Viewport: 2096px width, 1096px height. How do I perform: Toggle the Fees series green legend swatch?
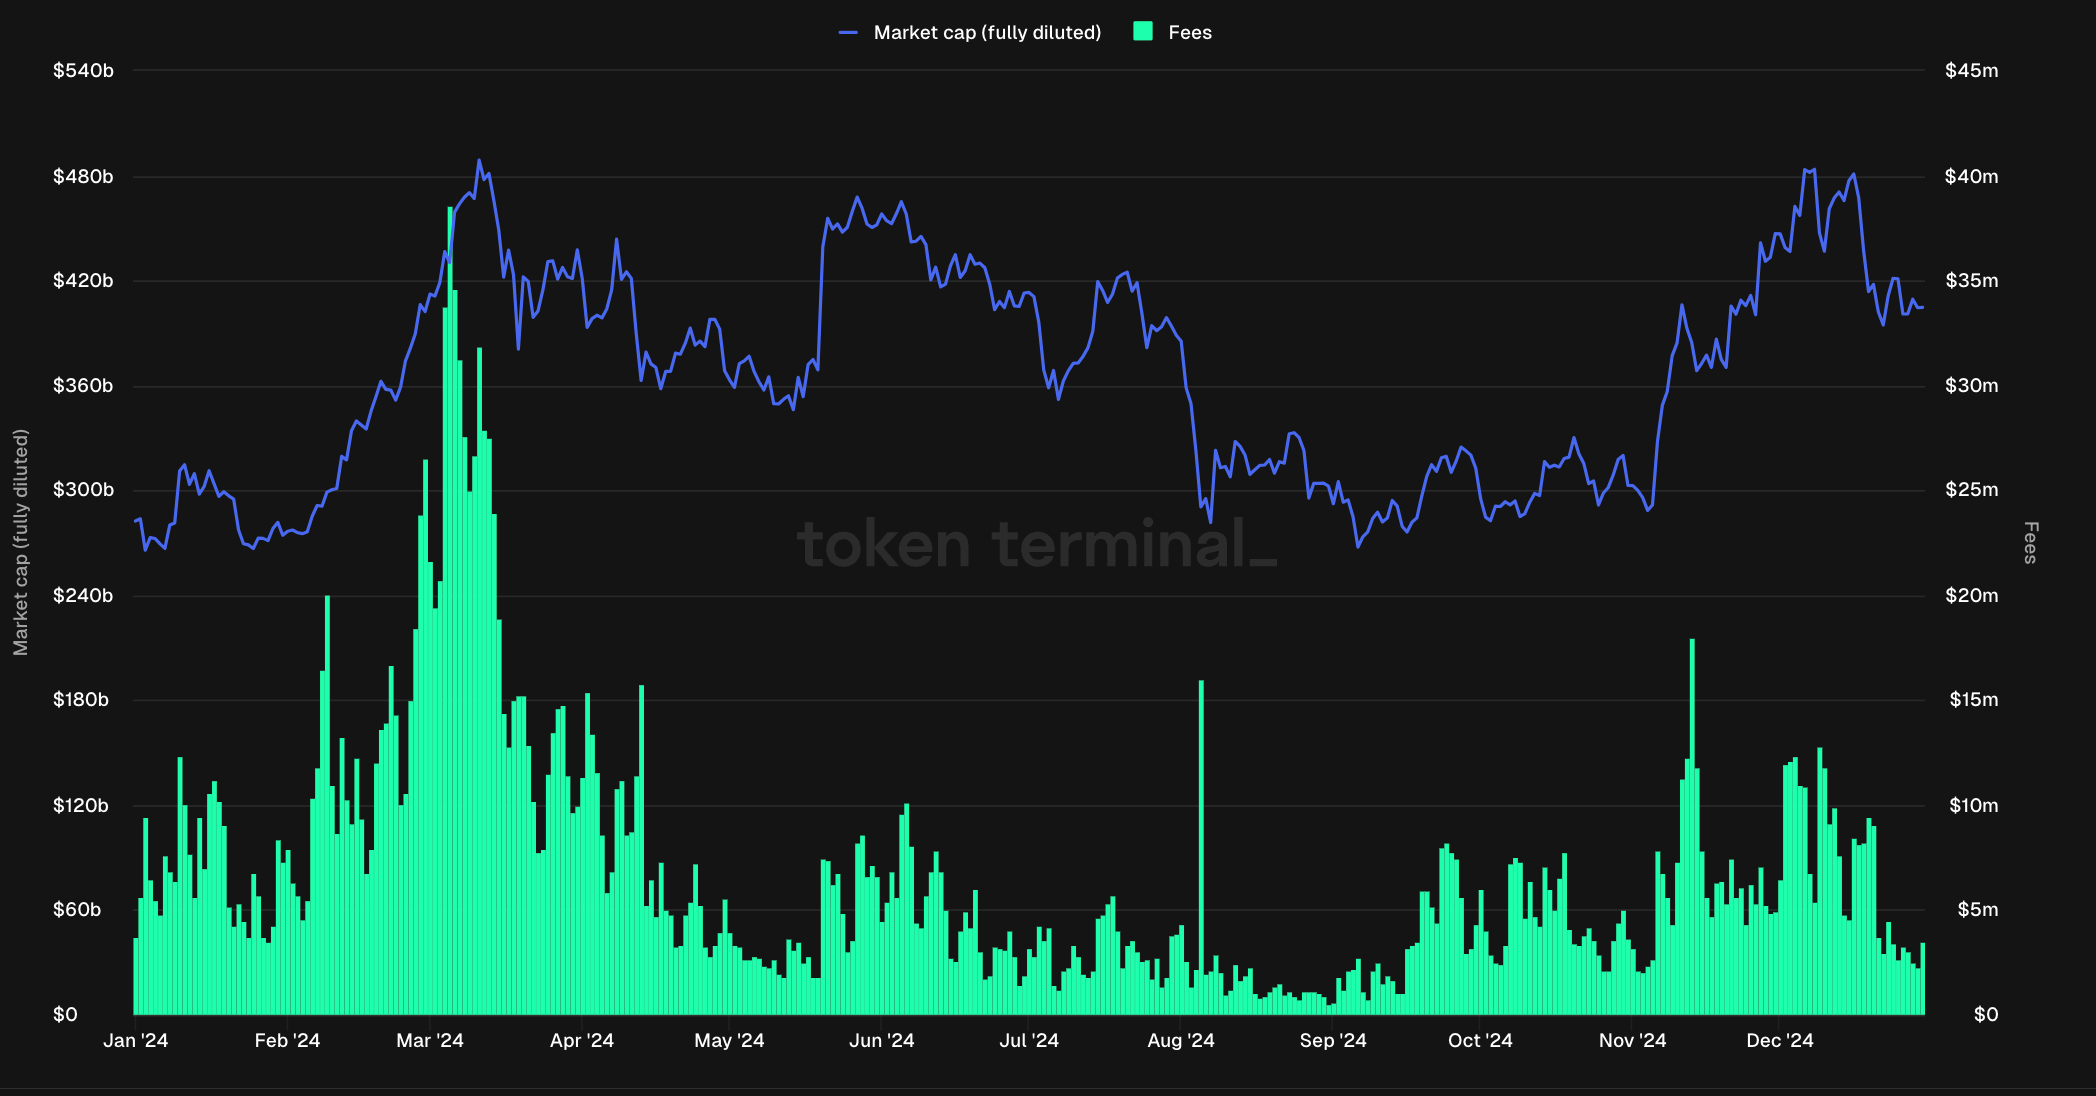1143,32
